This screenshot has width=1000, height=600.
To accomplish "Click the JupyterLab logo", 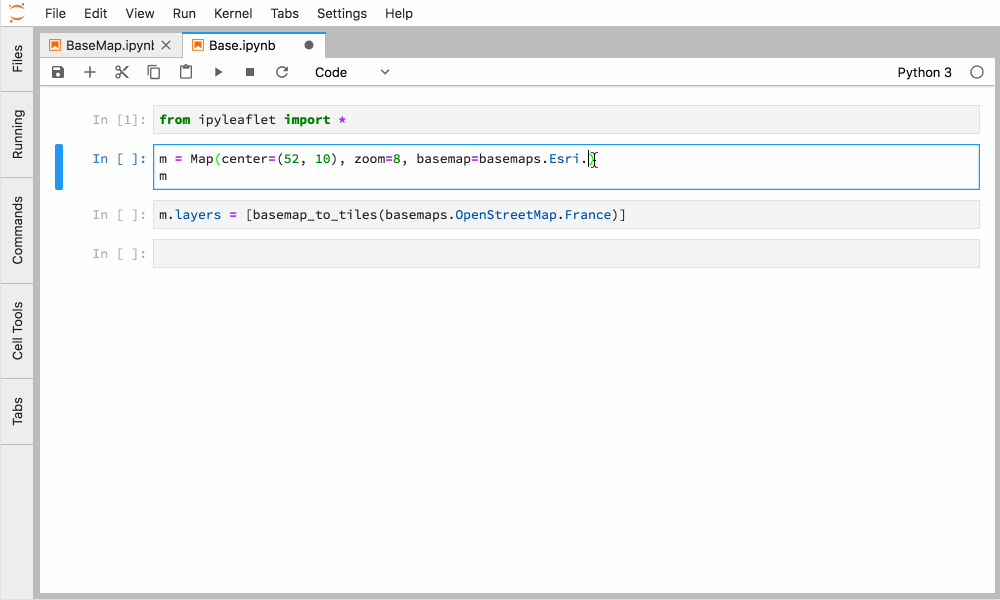I will (x=17, y=12).
